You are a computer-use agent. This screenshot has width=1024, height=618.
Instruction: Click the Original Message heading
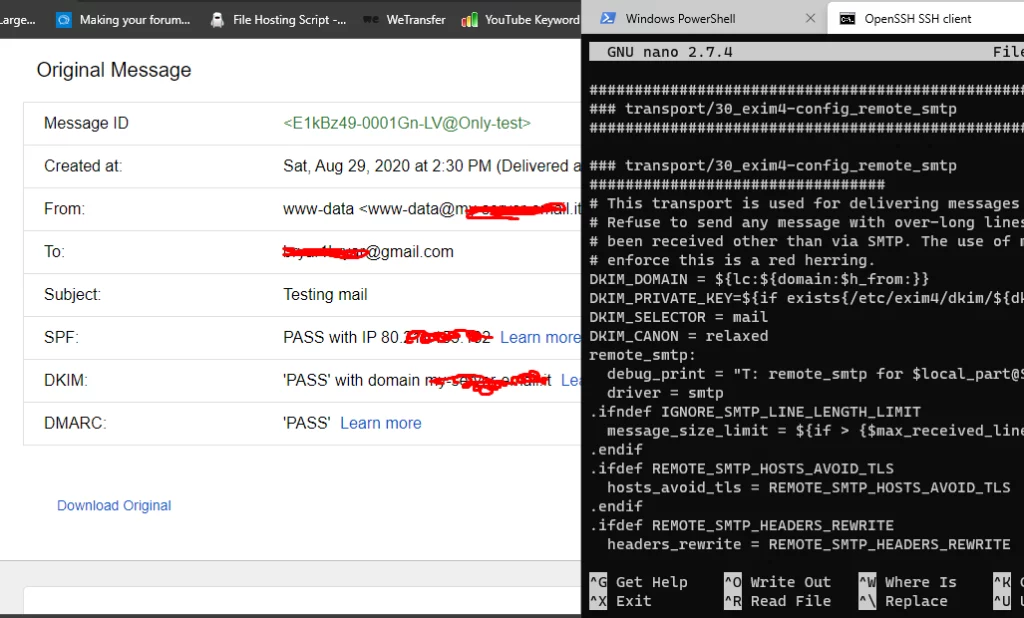114,70
